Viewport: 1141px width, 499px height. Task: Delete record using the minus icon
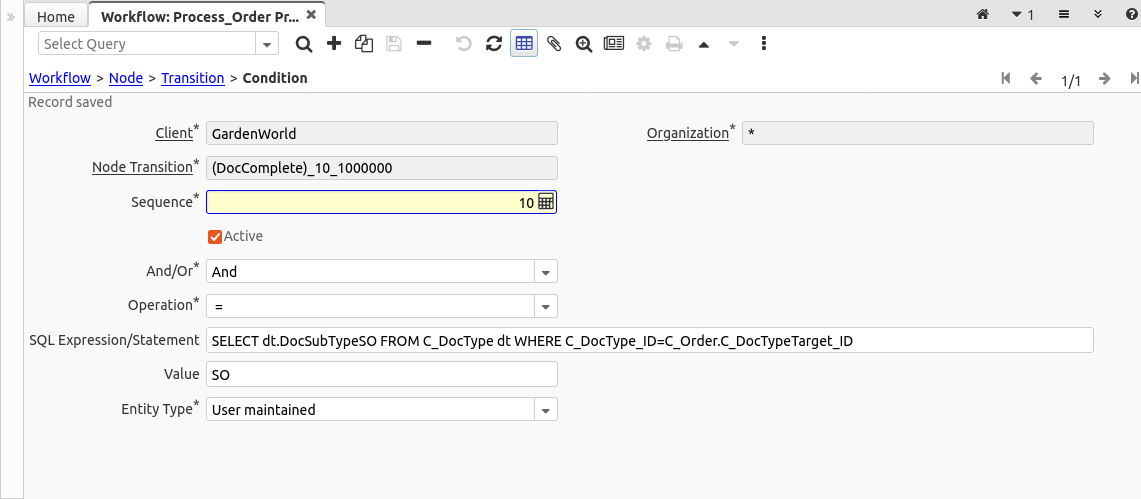click(x=424, y=44)
